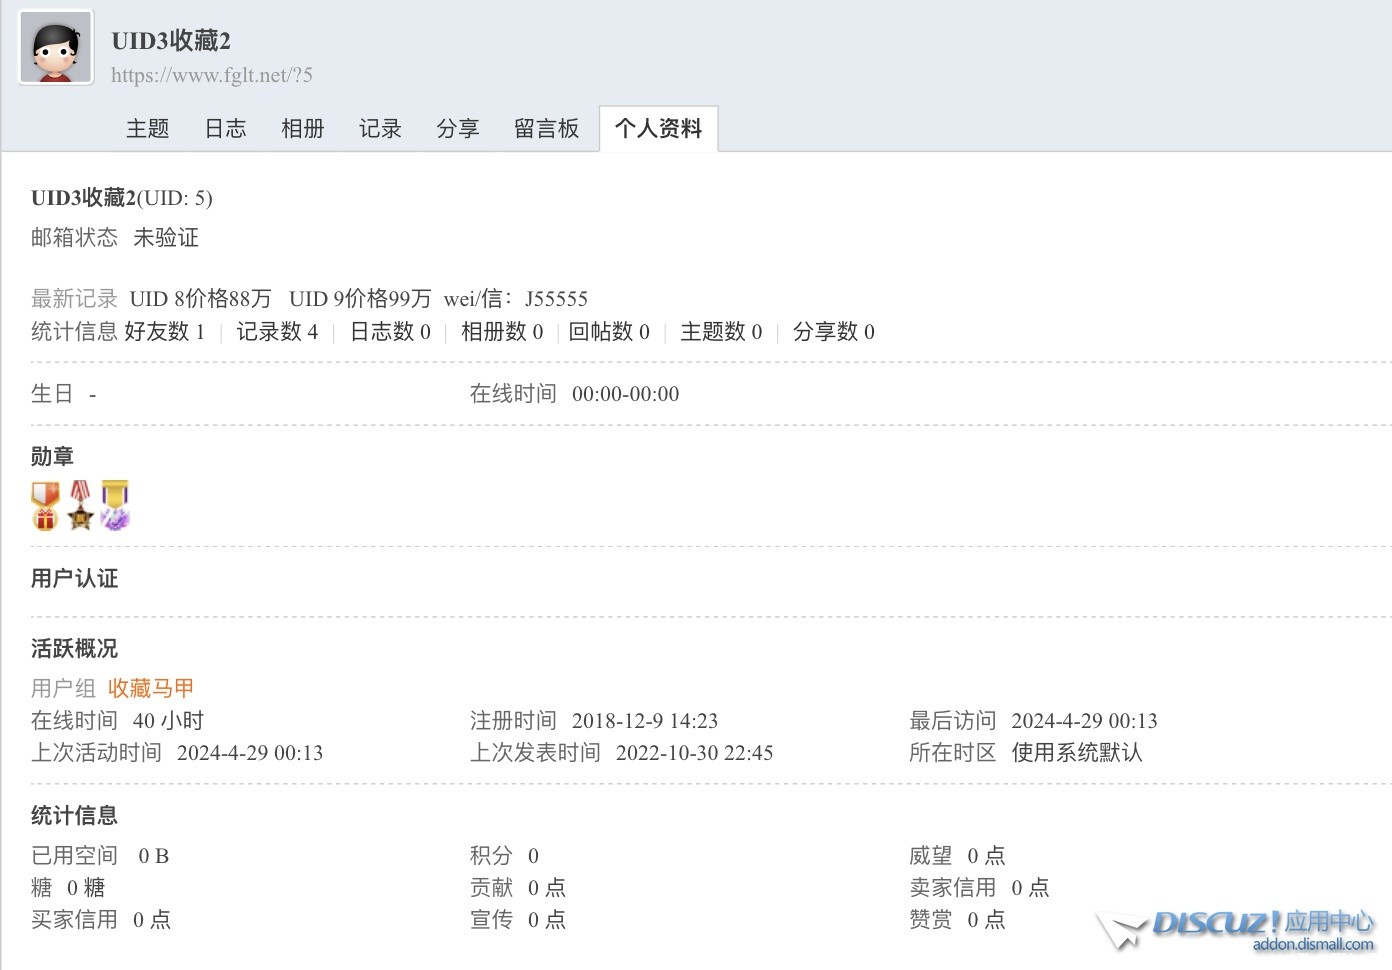Open the 主题数 0 link
1392x970 pixels.
721,332
